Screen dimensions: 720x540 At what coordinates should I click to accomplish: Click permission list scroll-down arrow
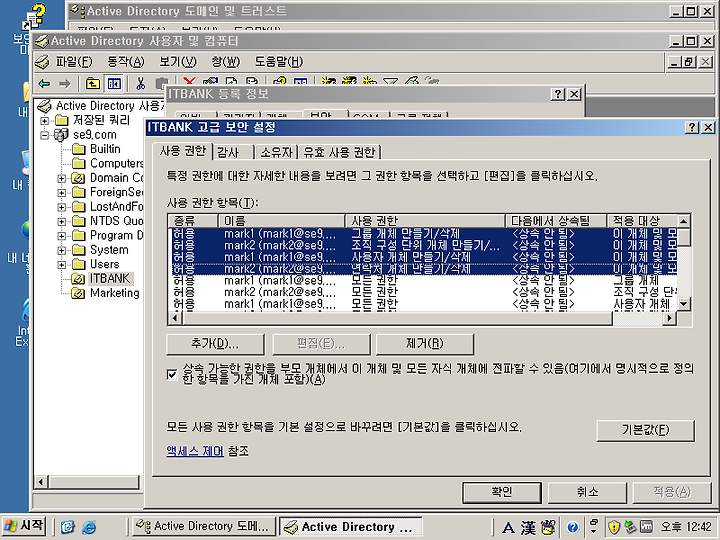(683, 304)
